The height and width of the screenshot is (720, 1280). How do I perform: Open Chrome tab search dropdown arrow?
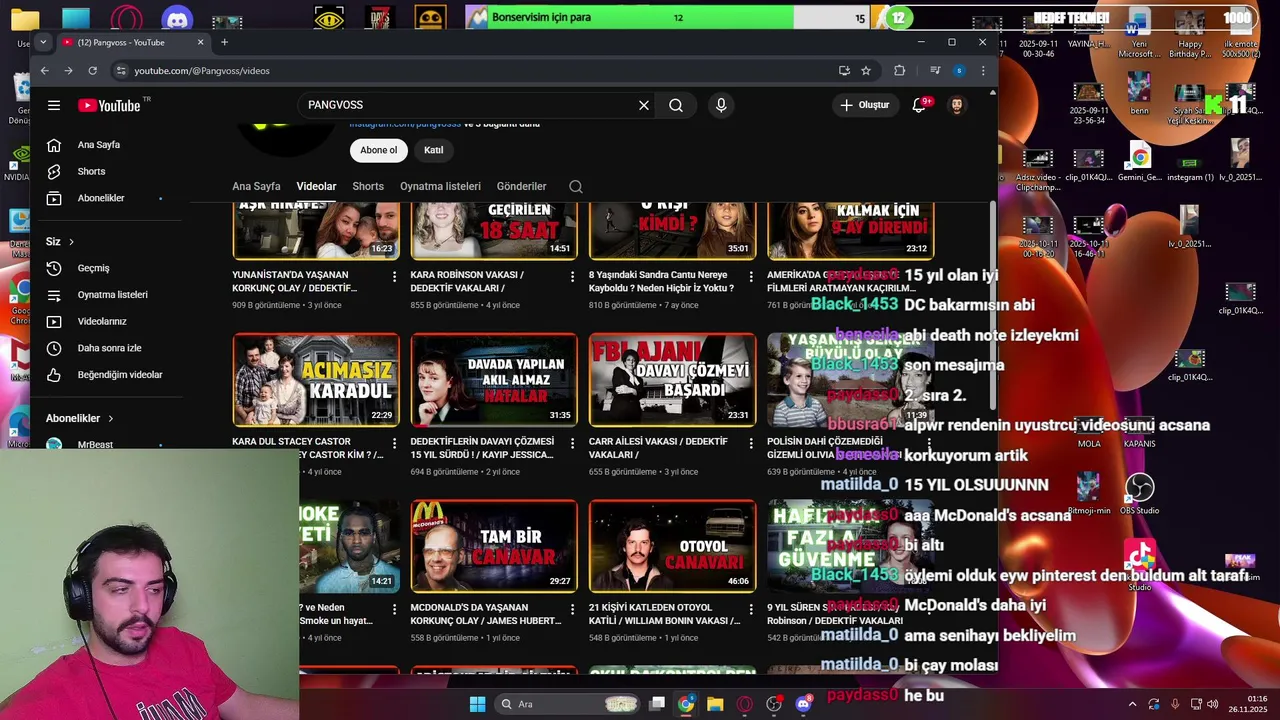[42, 42]
